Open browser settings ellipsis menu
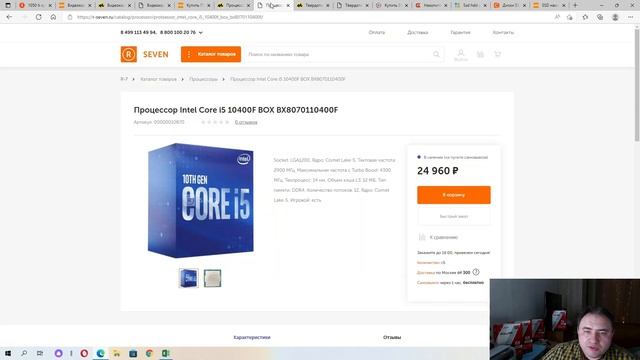This screenshot has width=640, height=360. point(631,17)
